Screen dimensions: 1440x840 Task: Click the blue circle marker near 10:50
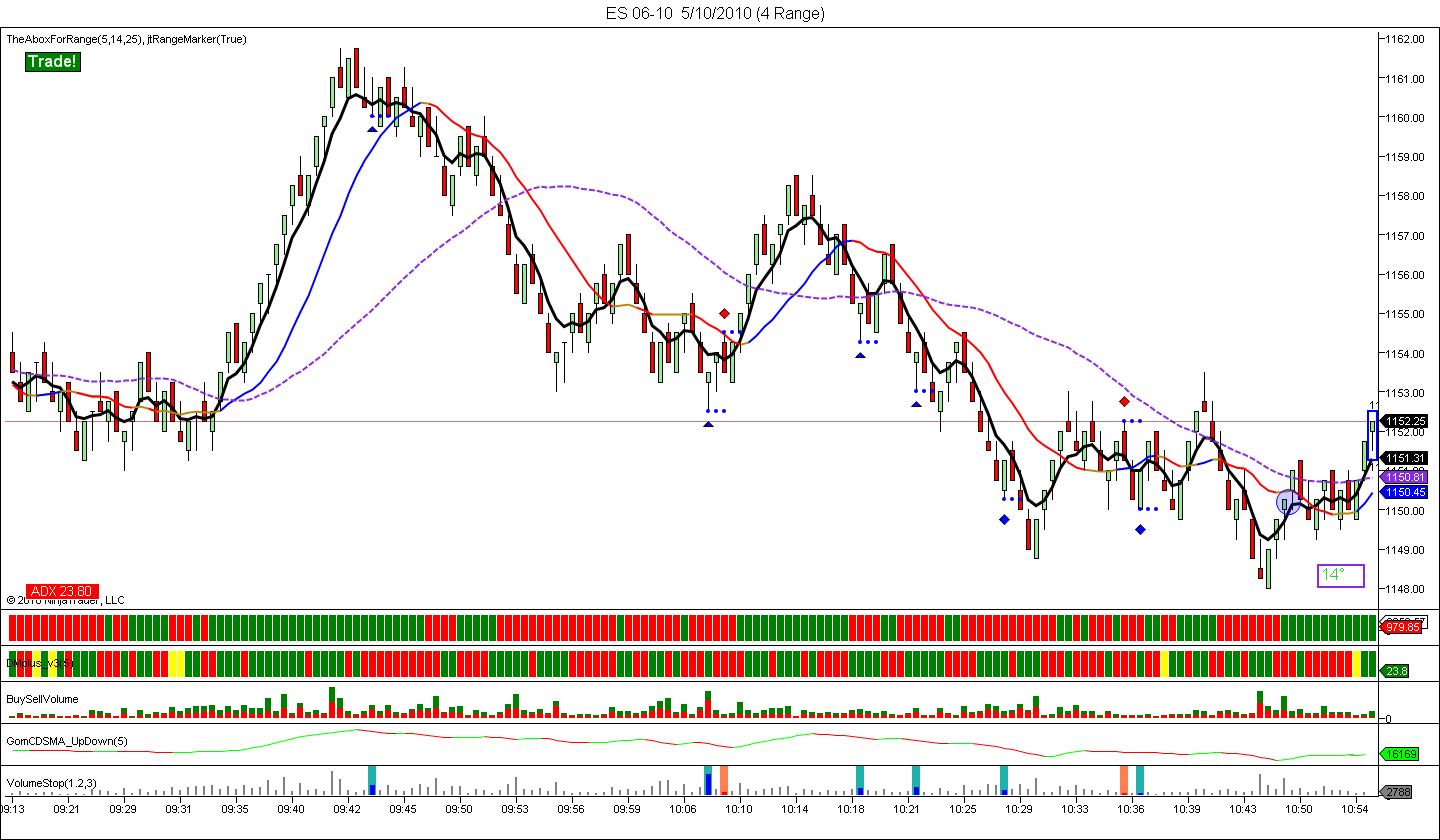click(x=1288, y=502)
